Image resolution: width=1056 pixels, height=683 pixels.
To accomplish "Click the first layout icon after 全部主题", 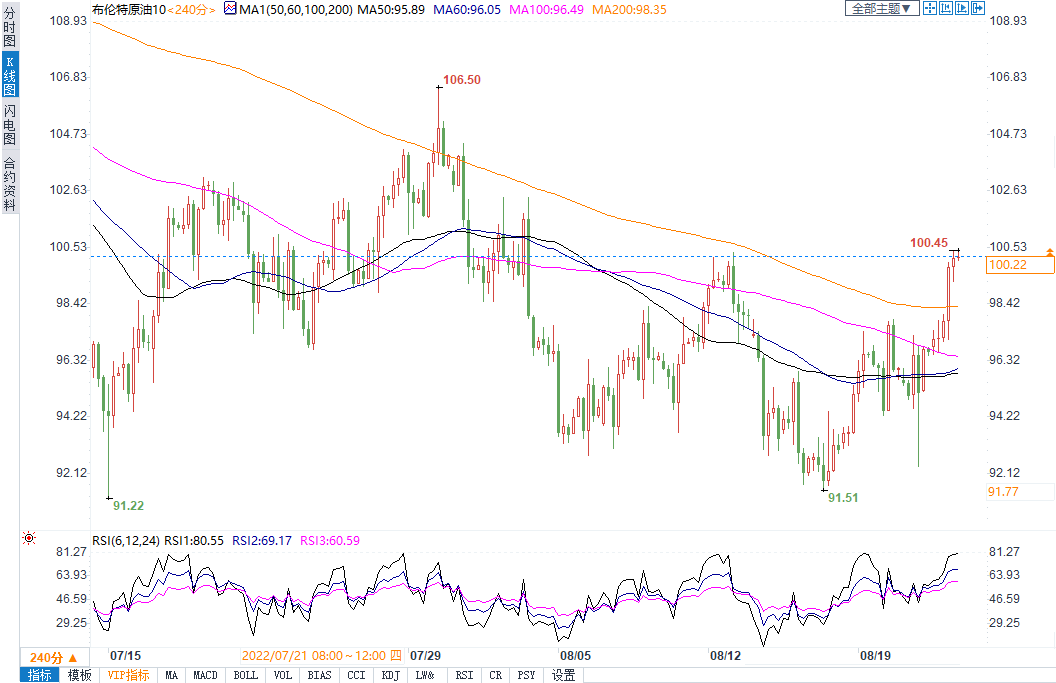I will 929,8.
